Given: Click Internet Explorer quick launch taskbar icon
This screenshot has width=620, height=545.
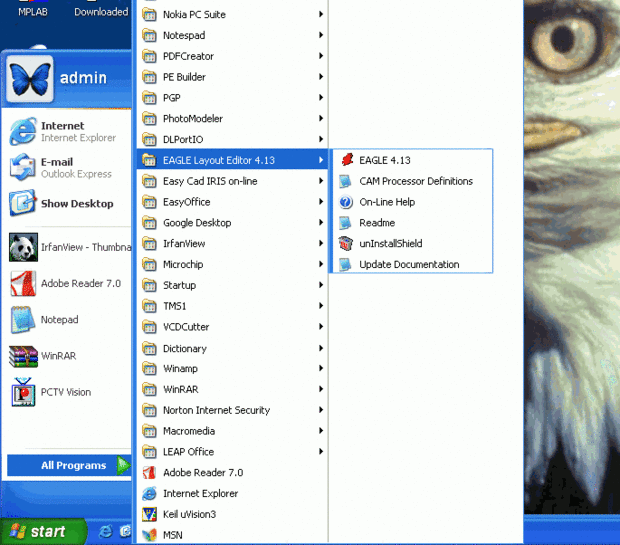Looking at the screenshot, I should click(106, 531).
